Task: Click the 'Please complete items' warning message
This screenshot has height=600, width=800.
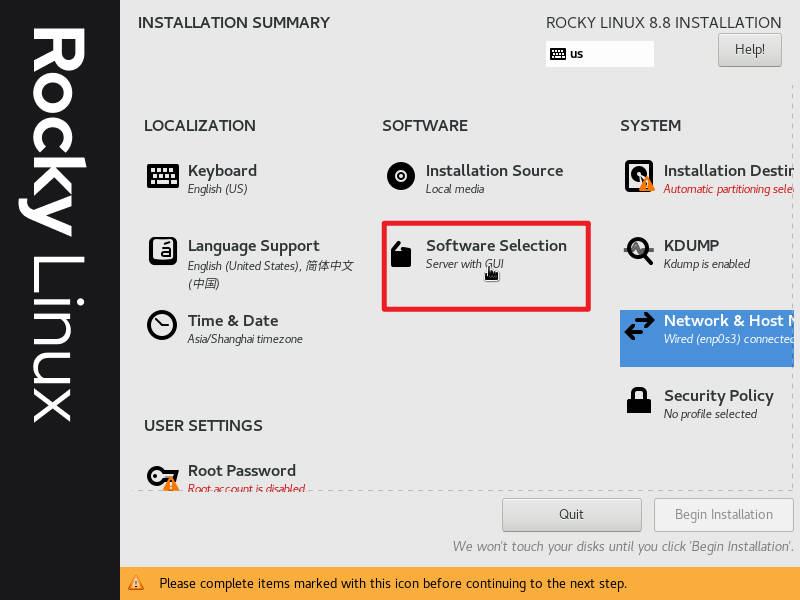Action: pos(393,583)
